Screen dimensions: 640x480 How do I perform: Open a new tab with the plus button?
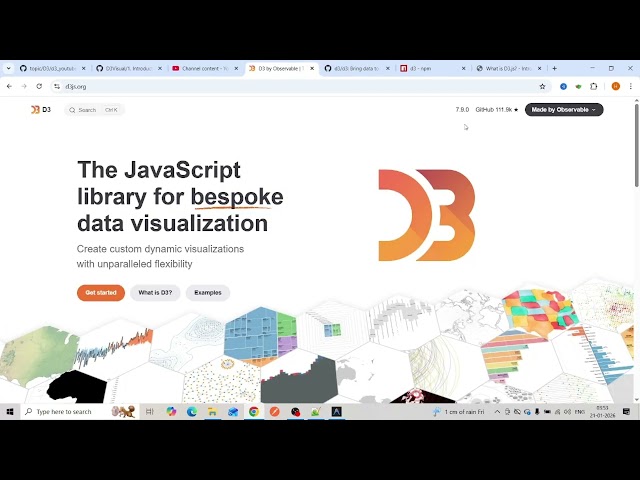(554, 68)
